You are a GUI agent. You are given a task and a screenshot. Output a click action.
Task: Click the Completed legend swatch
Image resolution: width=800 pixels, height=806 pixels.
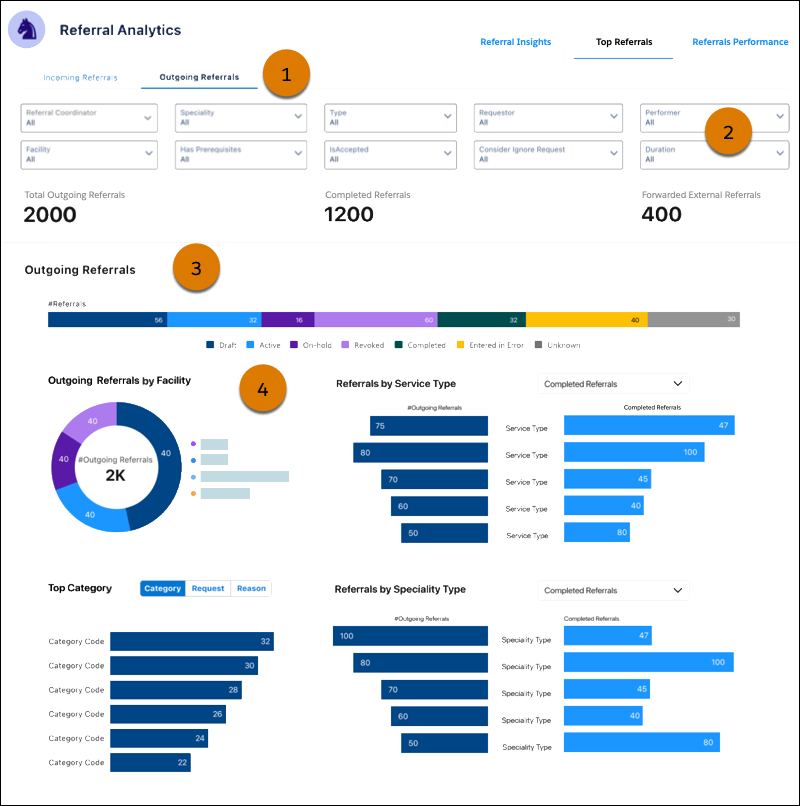coord(398,345)
